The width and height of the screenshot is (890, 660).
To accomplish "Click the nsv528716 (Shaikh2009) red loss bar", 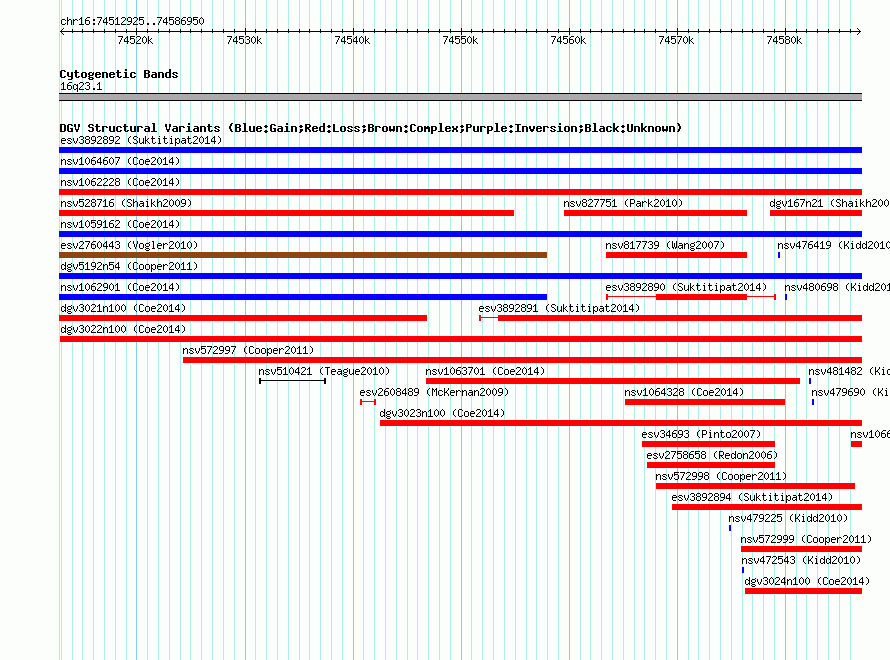I will (x=287, y=213).
